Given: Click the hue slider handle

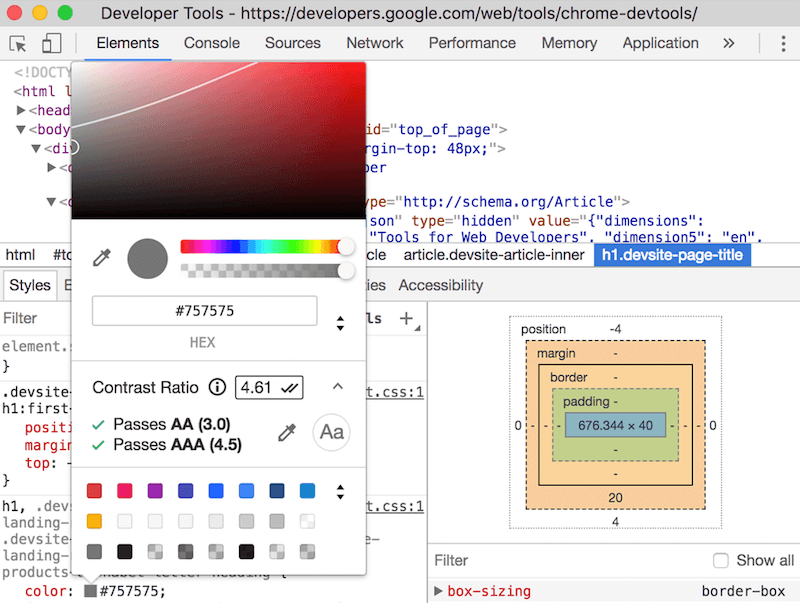Looking at the screenshot, I should point(346,246).
